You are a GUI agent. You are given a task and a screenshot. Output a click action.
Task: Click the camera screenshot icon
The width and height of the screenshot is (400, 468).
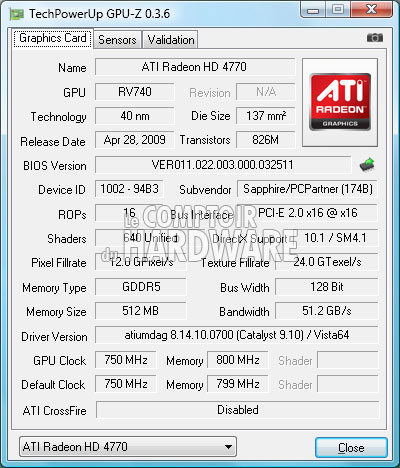[x=375, y=38]
